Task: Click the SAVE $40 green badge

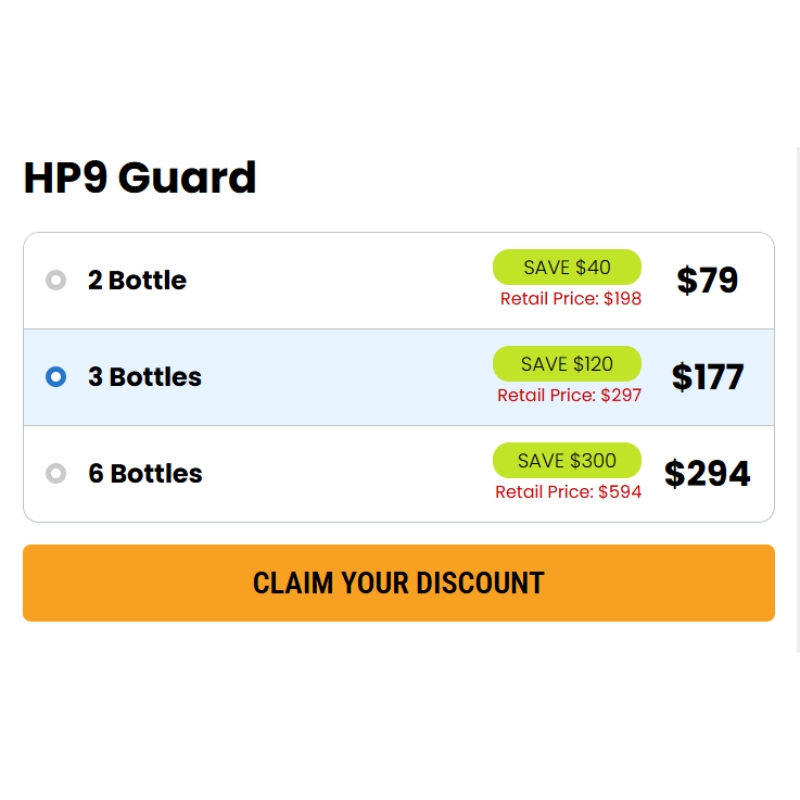Action: tap(567, 267)
